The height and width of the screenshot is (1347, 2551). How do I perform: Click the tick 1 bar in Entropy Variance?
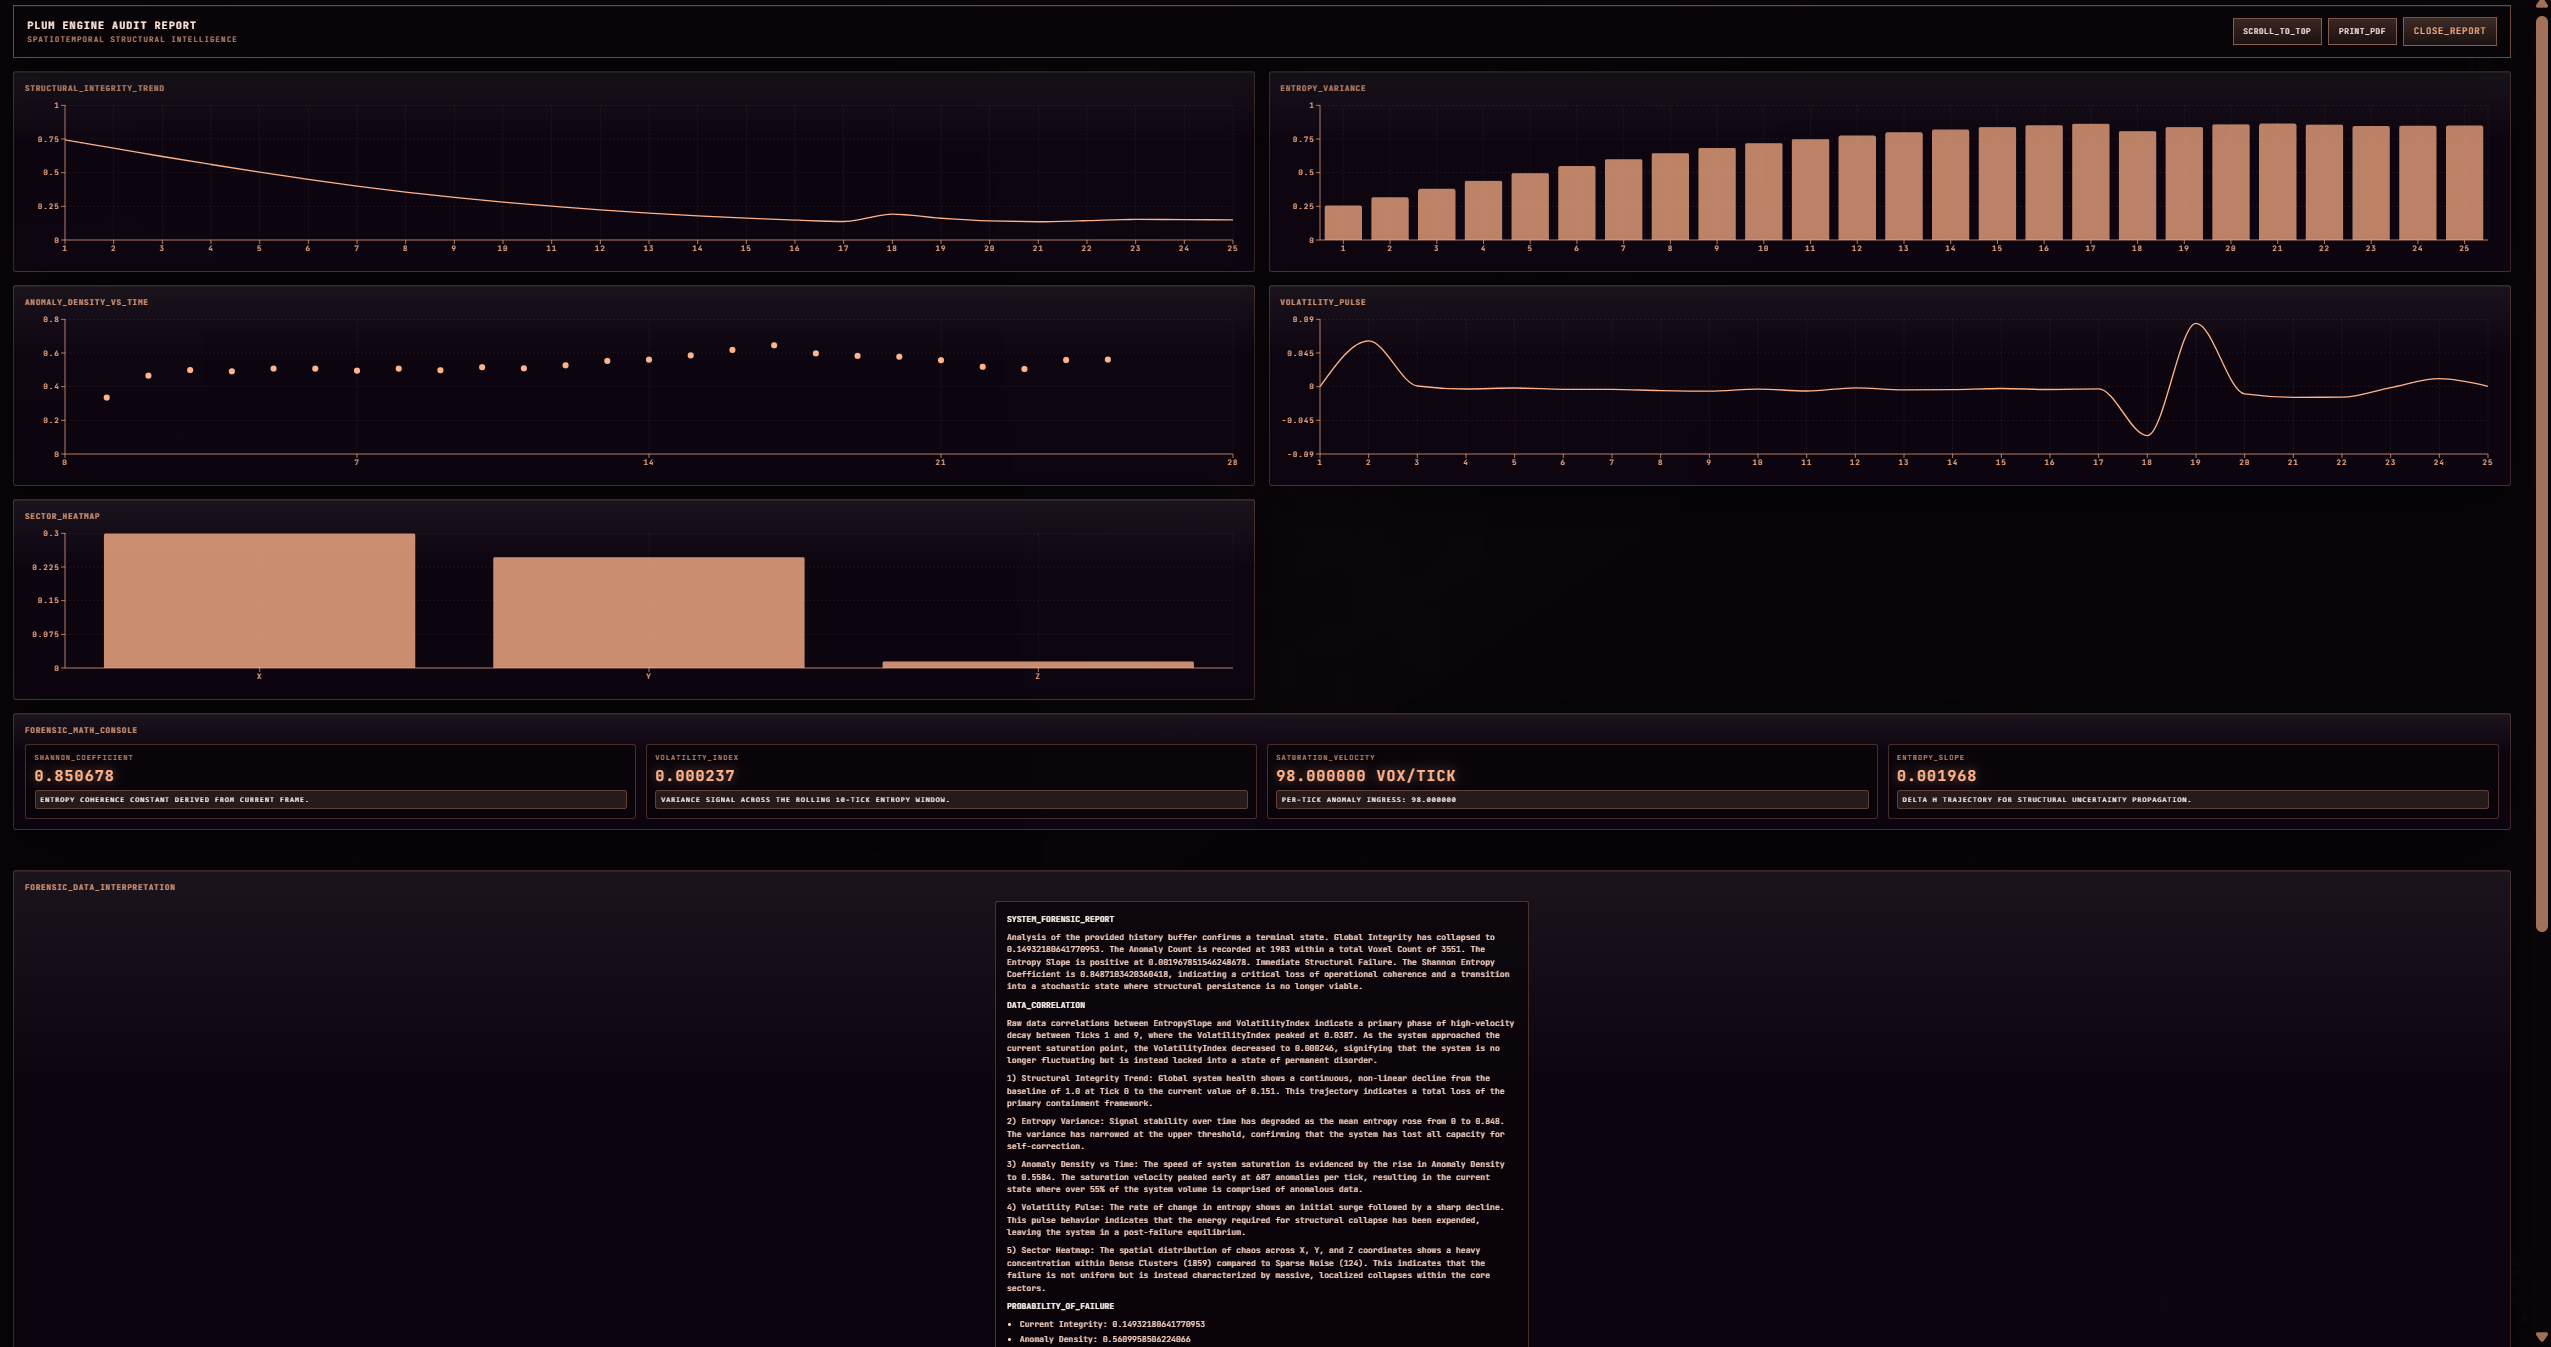coord(1342,223)
